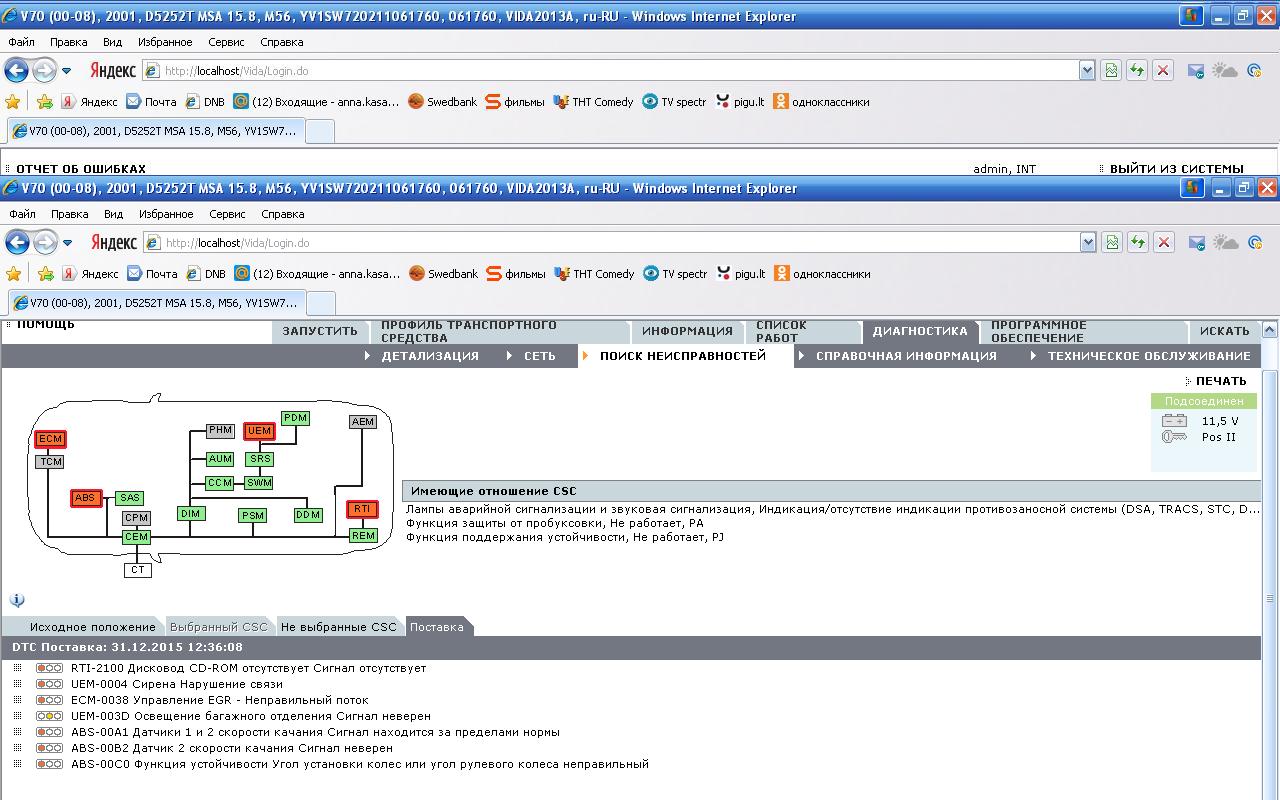Viewport: 1280px width, 800px height.
Task: Select the SRS module node
Action: [x=260, y=459]
